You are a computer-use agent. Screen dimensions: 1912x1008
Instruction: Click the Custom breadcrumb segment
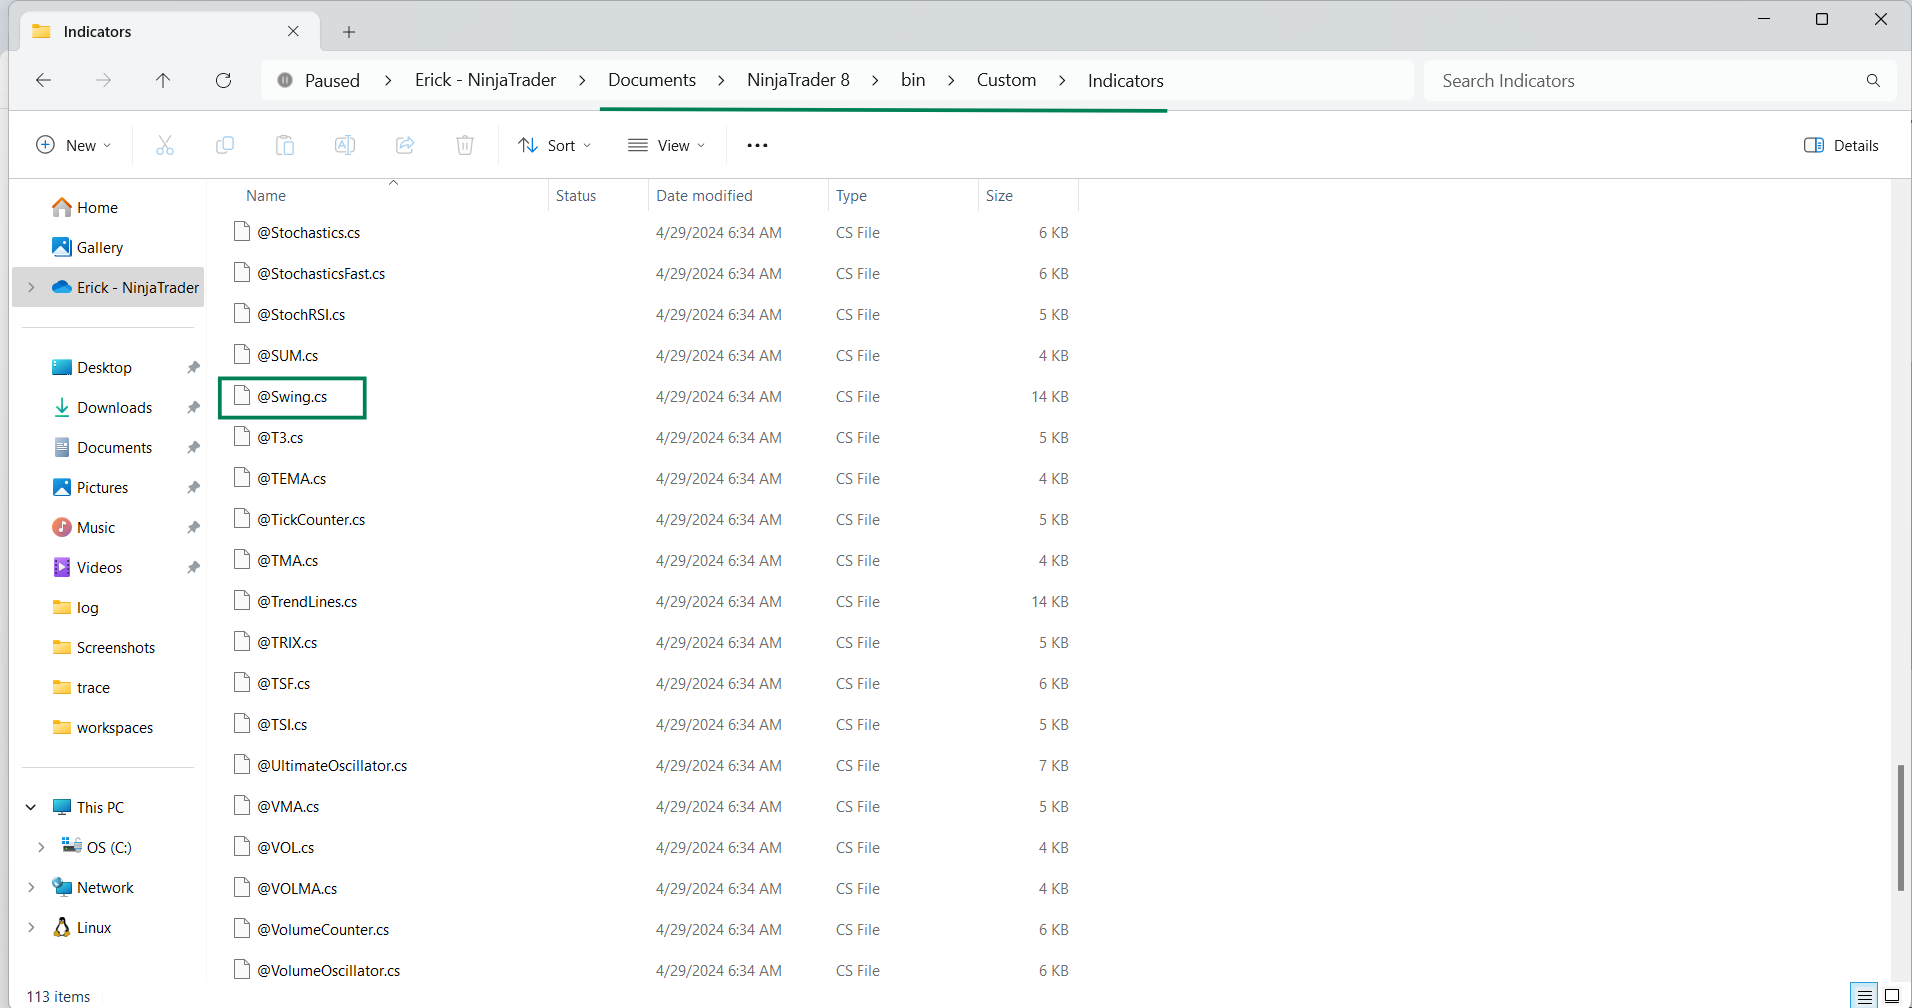[1006, 80]
